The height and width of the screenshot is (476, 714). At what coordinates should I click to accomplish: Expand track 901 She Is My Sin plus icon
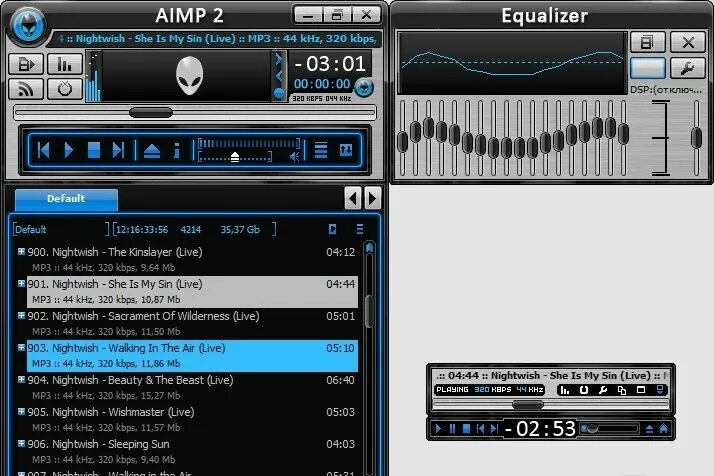pyautogui.click(x=21, y=283)
